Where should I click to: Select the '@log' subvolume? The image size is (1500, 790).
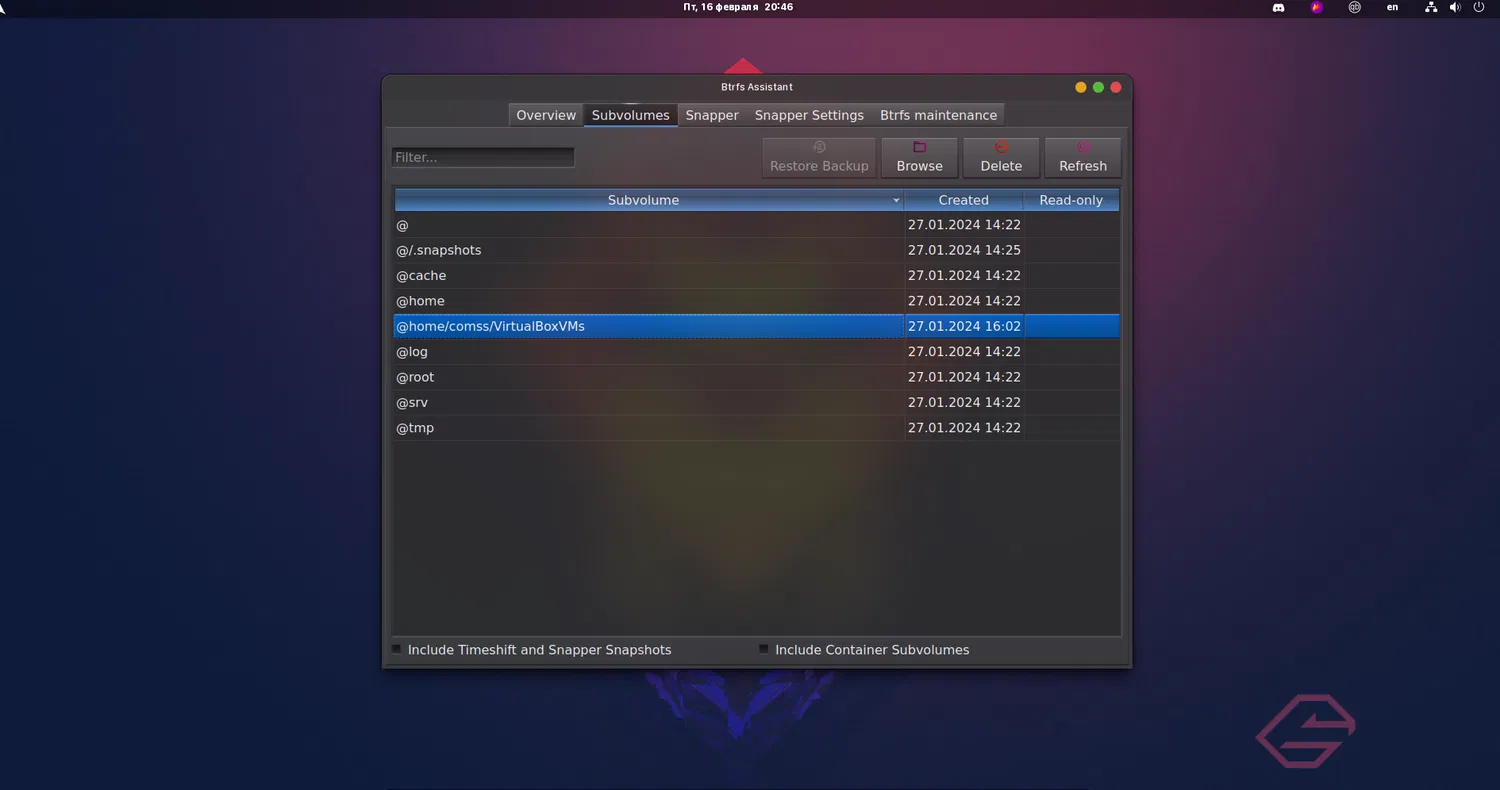tap(757, 352)
